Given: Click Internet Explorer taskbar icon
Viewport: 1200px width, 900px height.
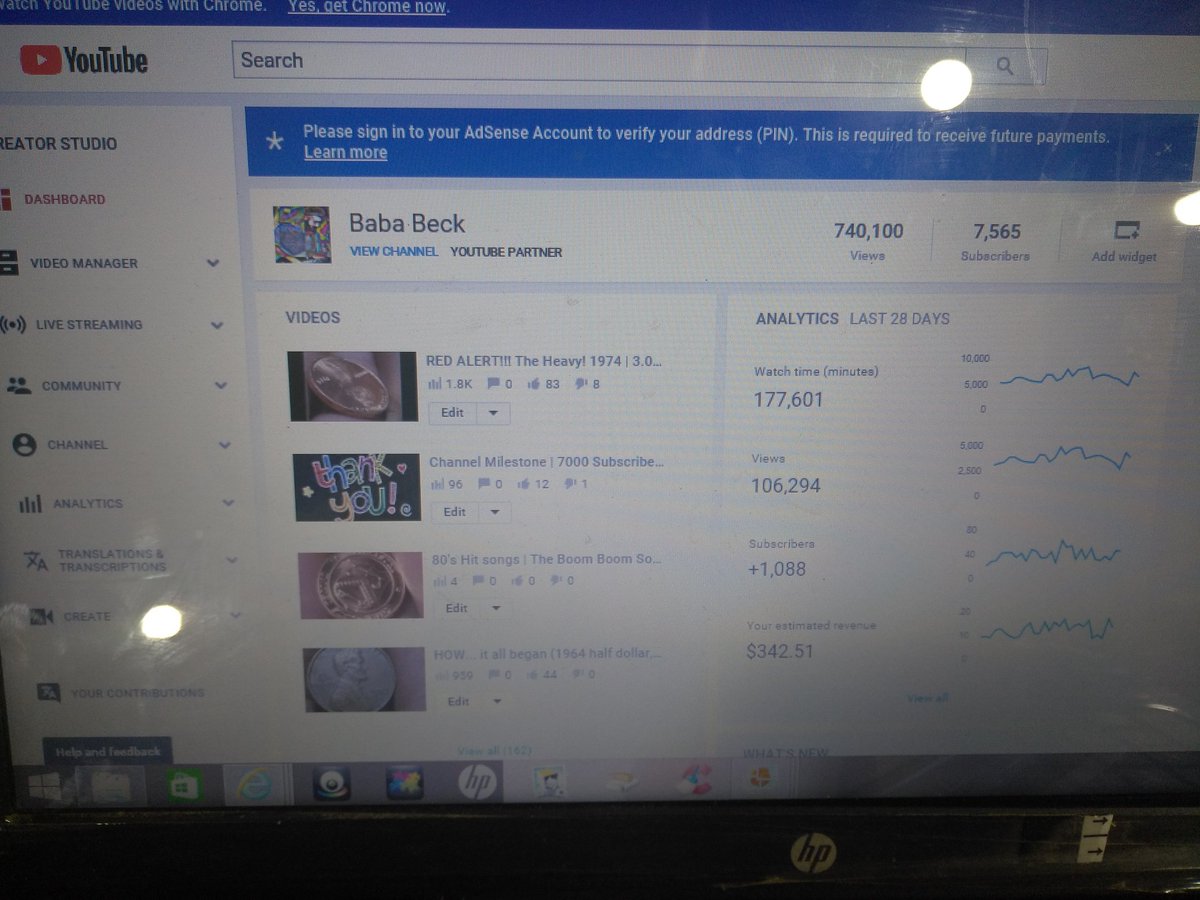Looking at the screenshot, I should (257, 785).
